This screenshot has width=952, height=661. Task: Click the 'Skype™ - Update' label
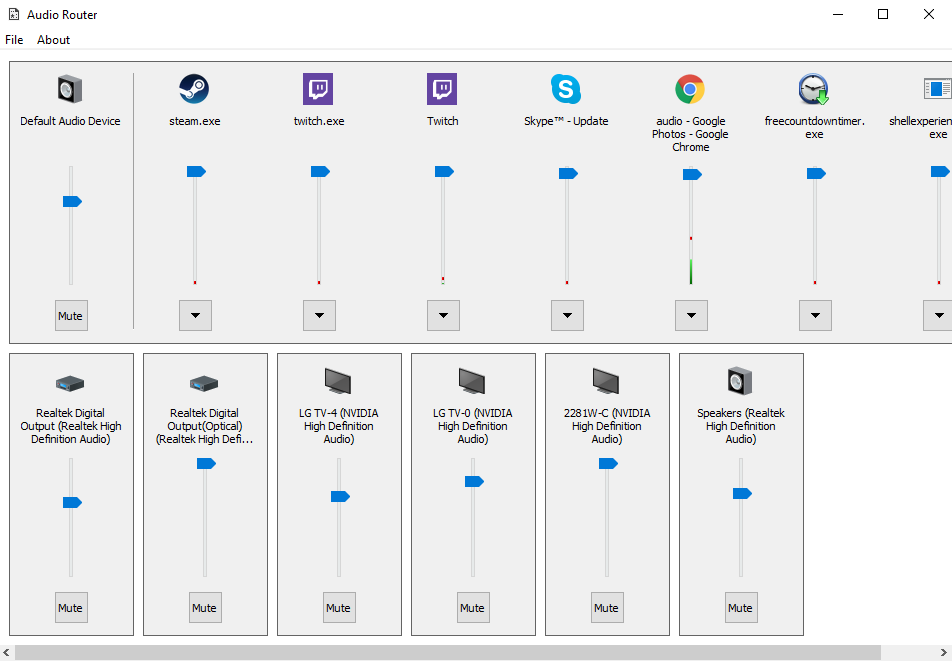[566, 121]
